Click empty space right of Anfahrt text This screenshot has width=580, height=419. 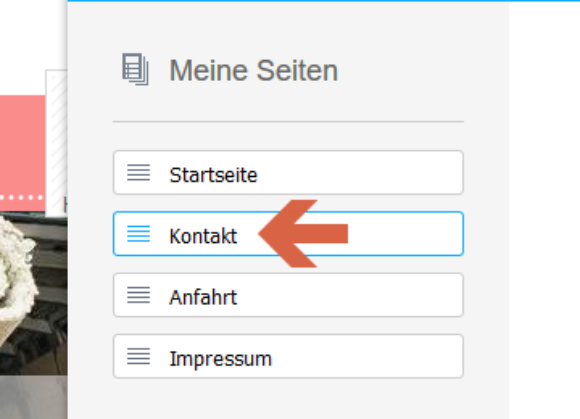pos(350,295)
